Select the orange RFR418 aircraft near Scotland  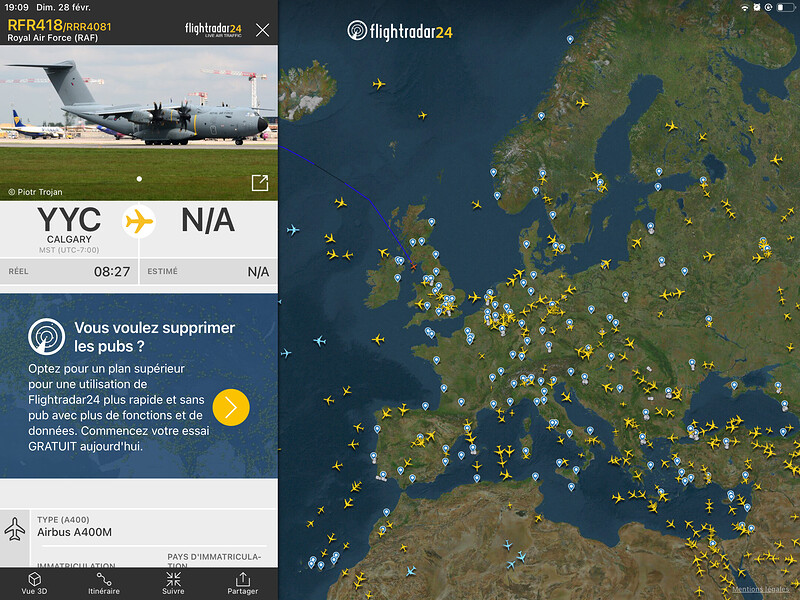(x=413, y=266)
